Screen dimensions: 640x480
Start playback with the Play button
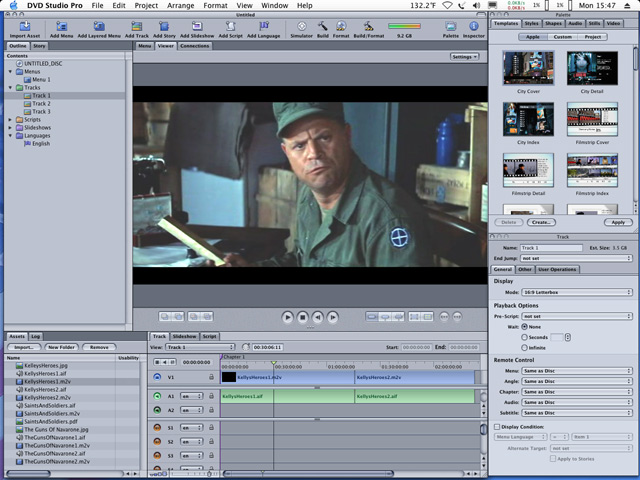tap(287, 317)
